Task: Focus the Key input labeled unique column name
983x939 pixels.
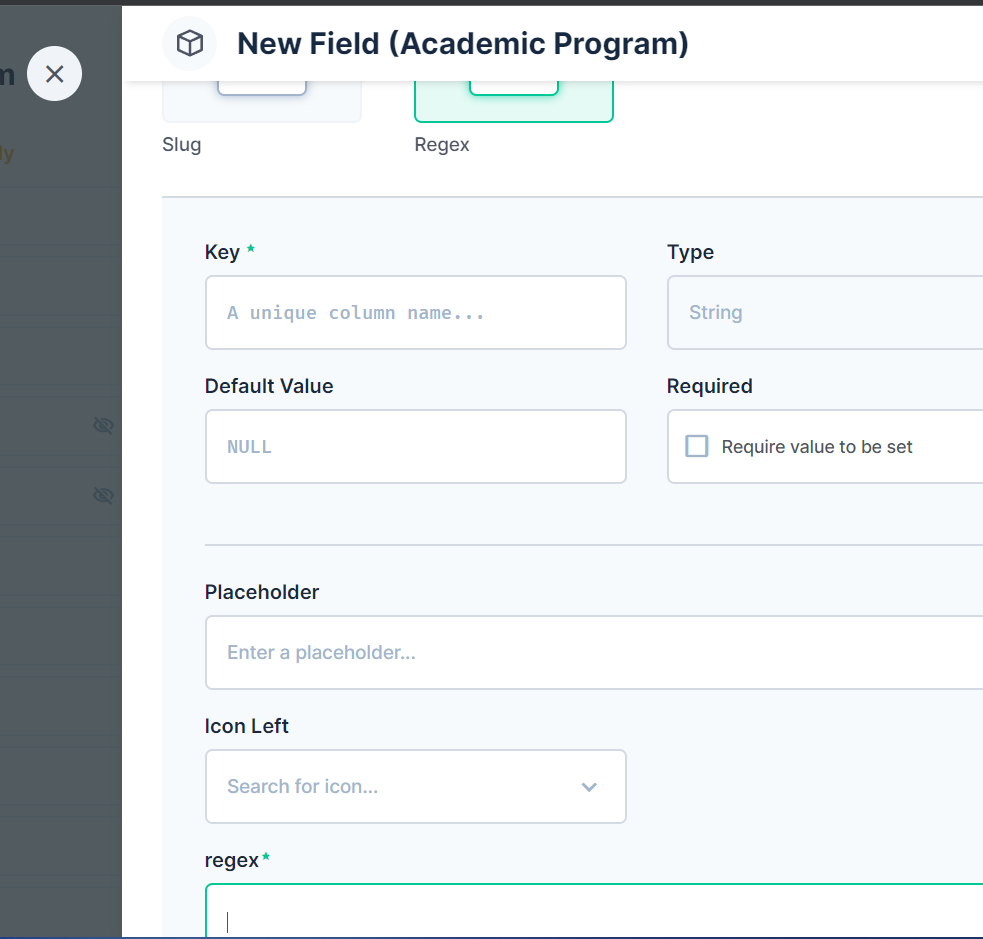Action: pos(415,312)
